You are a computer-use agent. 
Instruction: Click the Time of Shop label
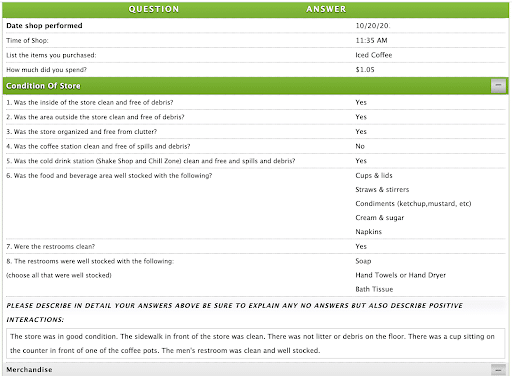(x=27, y=40)
